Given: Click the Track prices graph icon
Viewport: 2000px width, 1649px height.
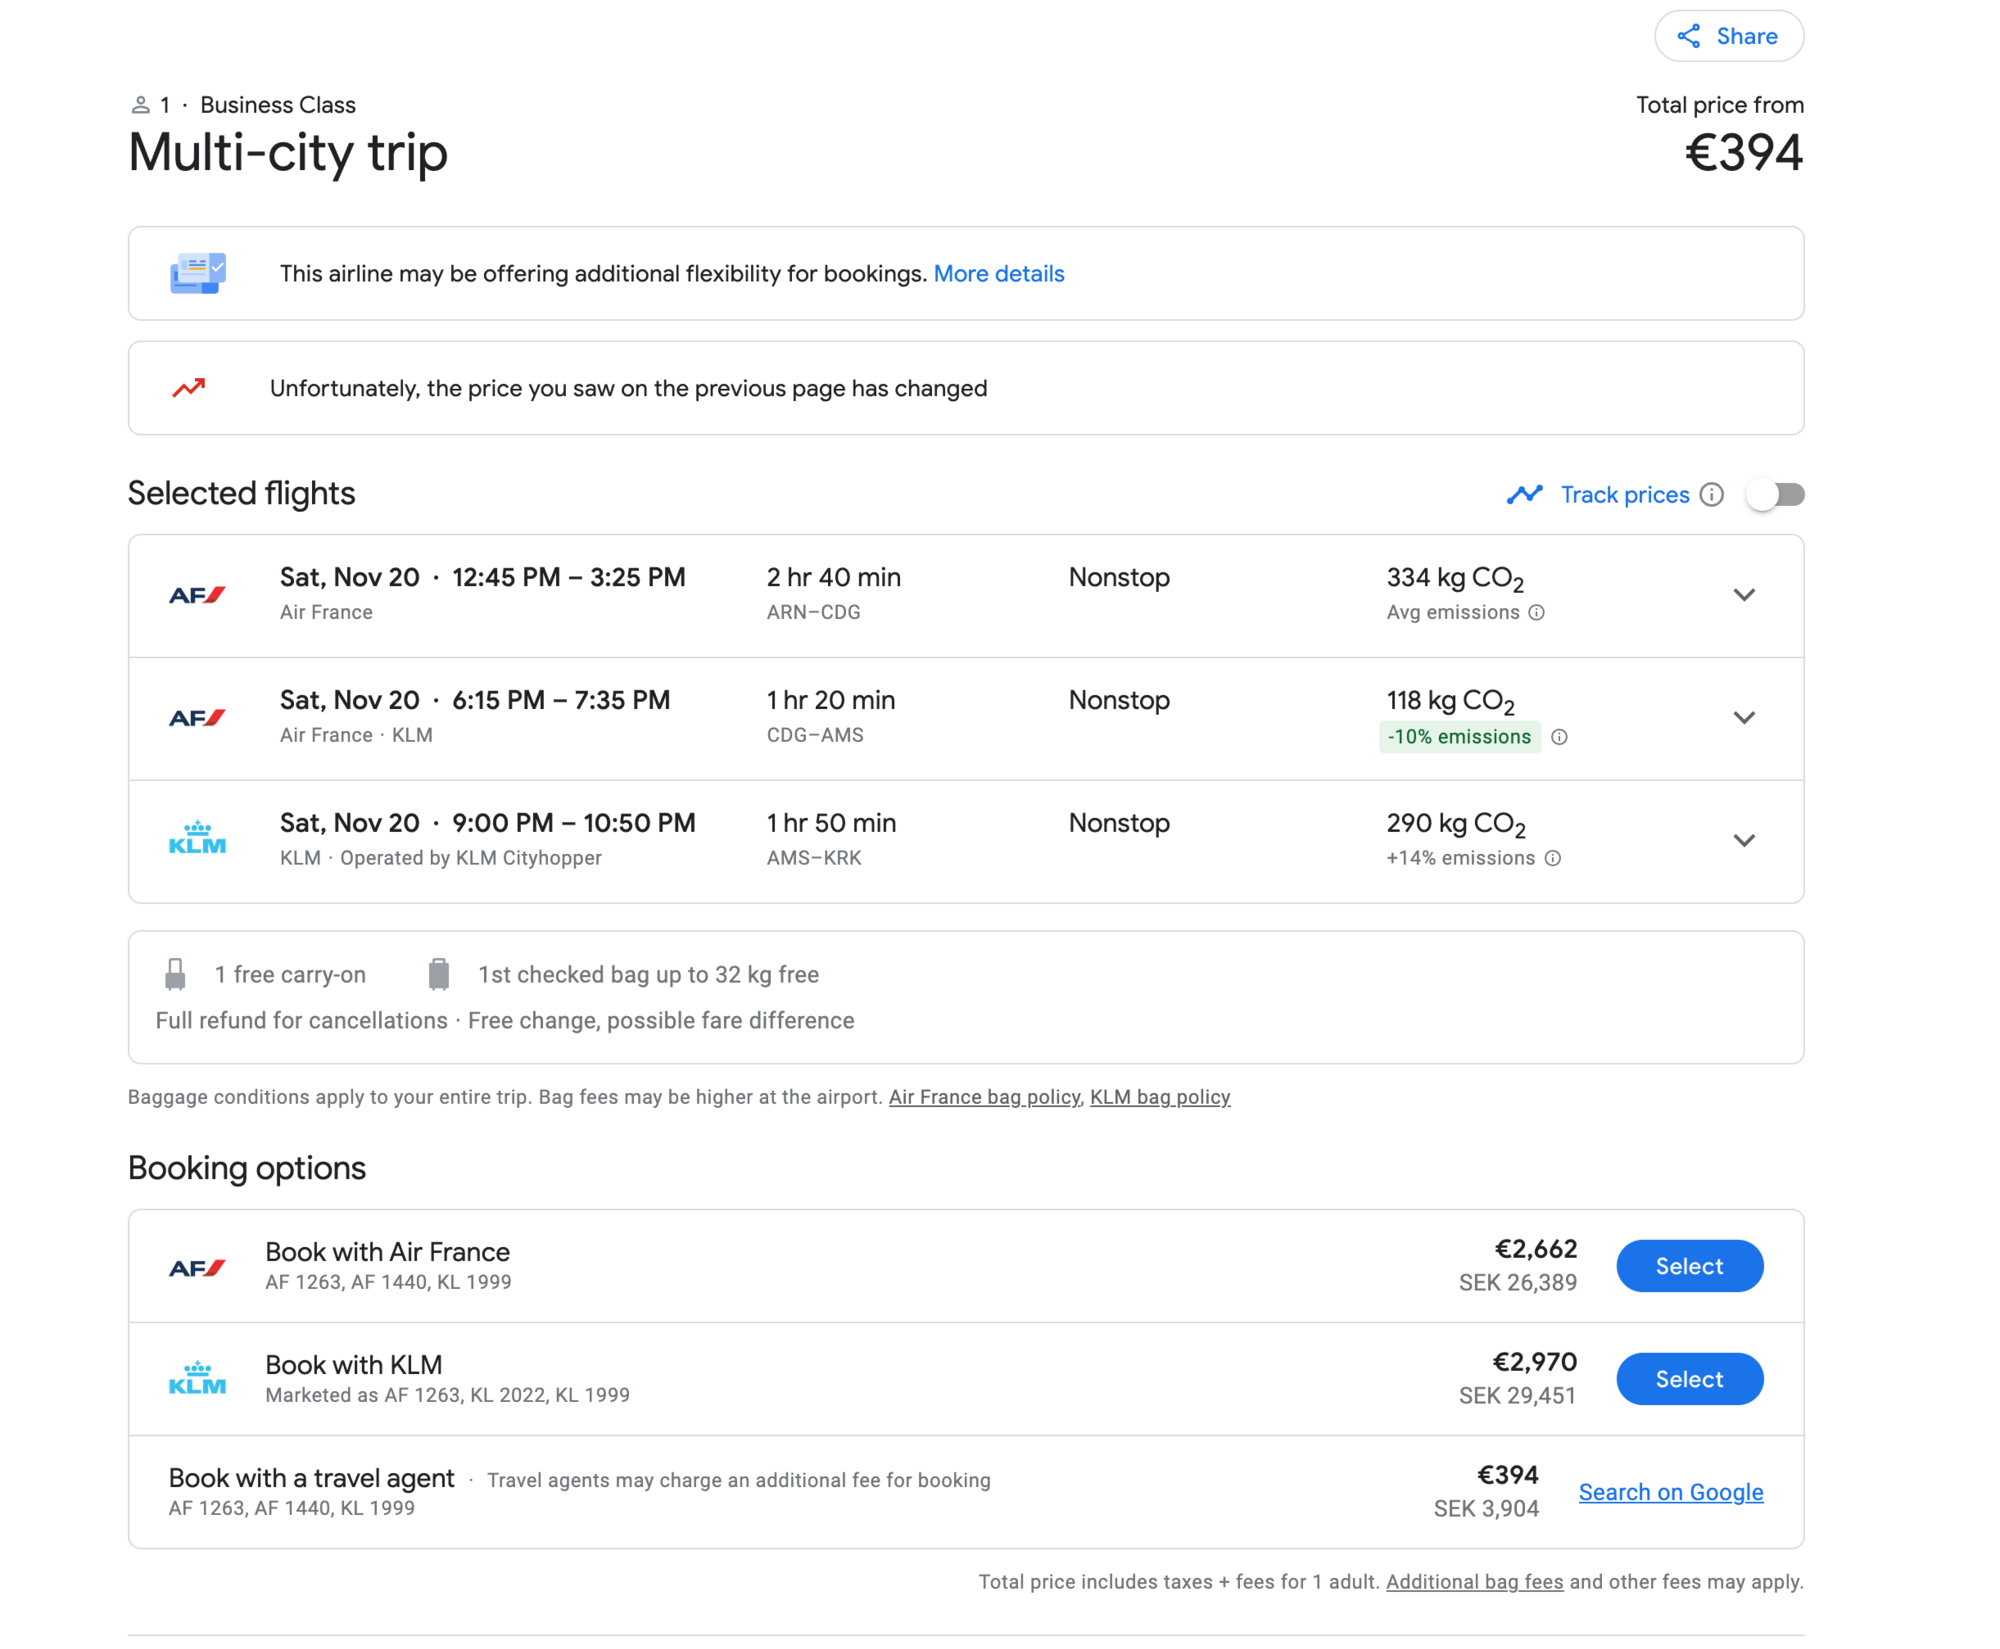Looking at the screenshot, I should pos(1525,495).
